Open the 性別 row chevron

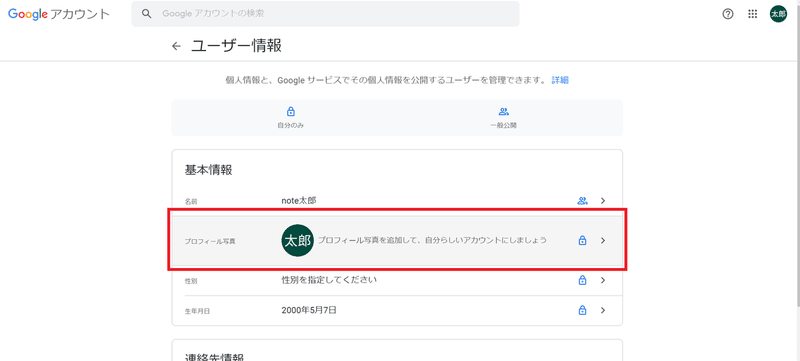coord(603,280)
